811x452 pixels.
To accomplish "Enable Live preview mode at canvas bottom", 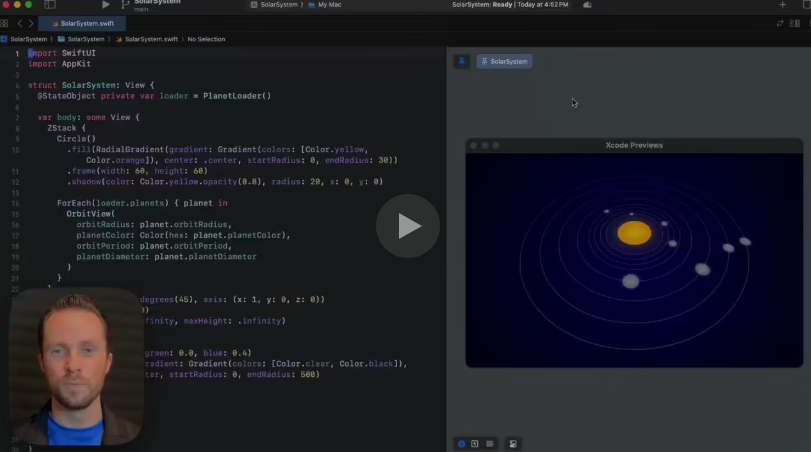I will pyautogui.click(x=461, y=443).
